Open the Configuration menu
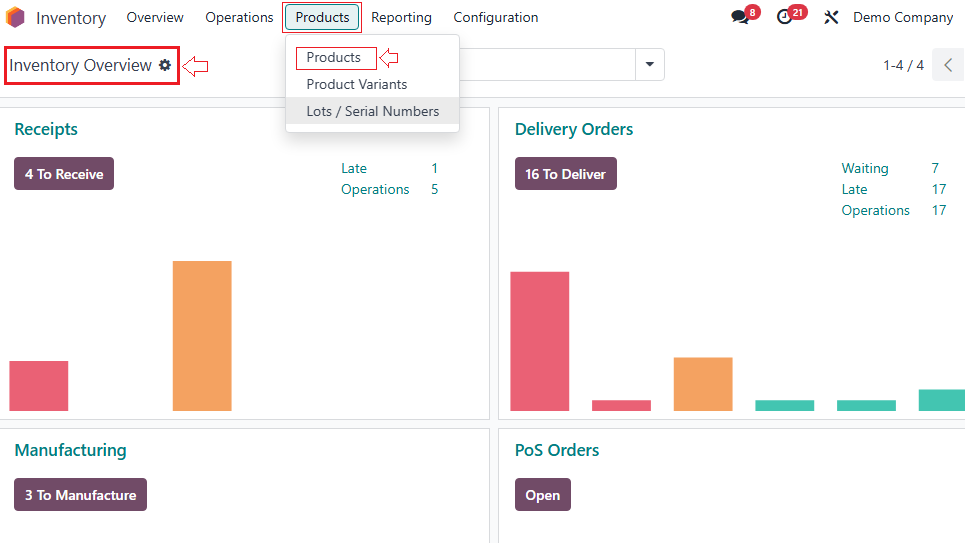 tap(495, 17)
